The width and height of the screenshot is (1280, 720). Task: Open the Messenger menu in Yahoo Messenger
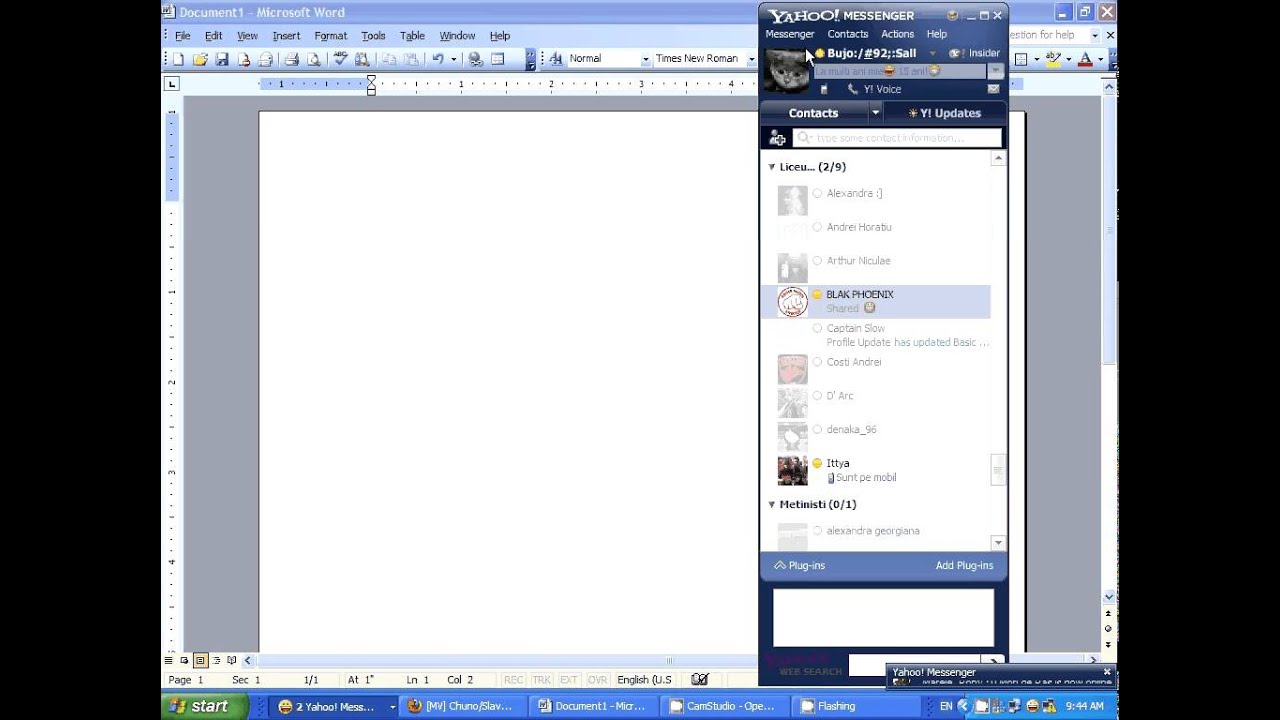[x=790, y=34]
